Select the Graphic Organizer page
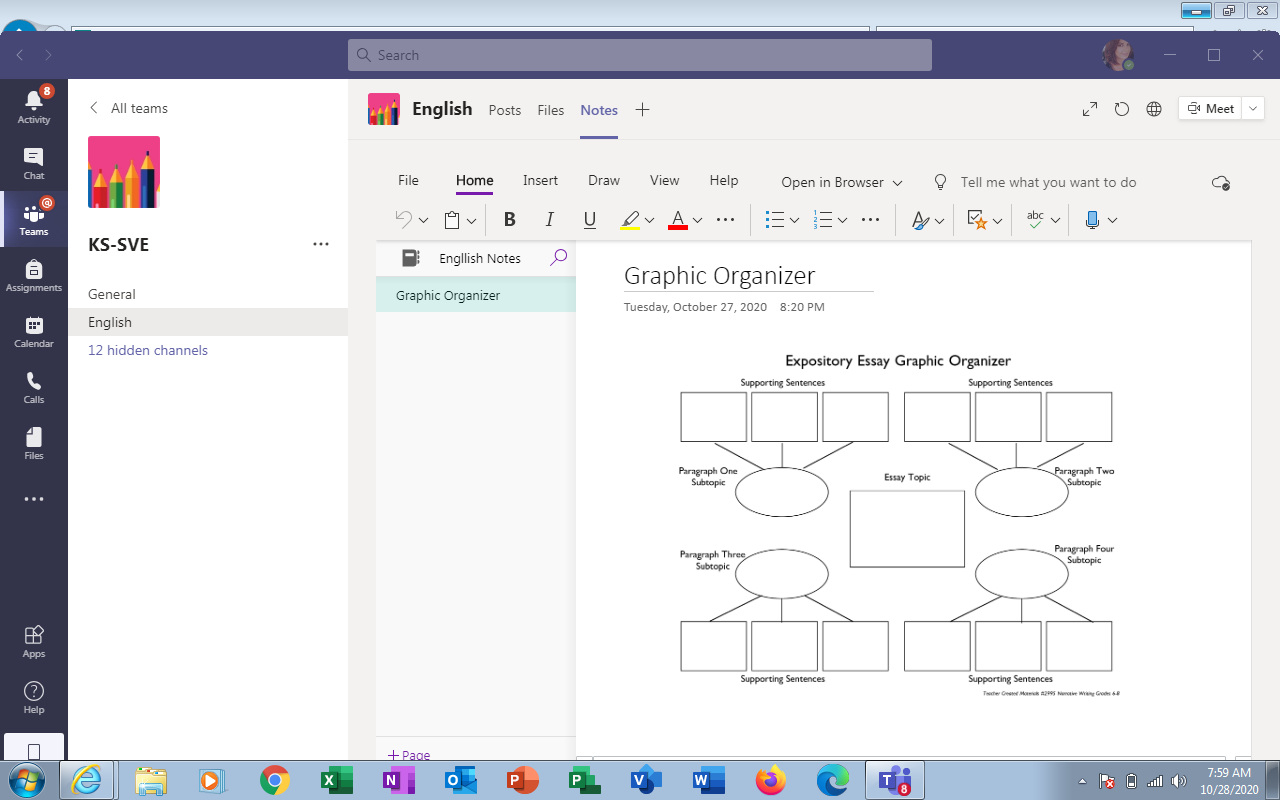 (476, 295)
